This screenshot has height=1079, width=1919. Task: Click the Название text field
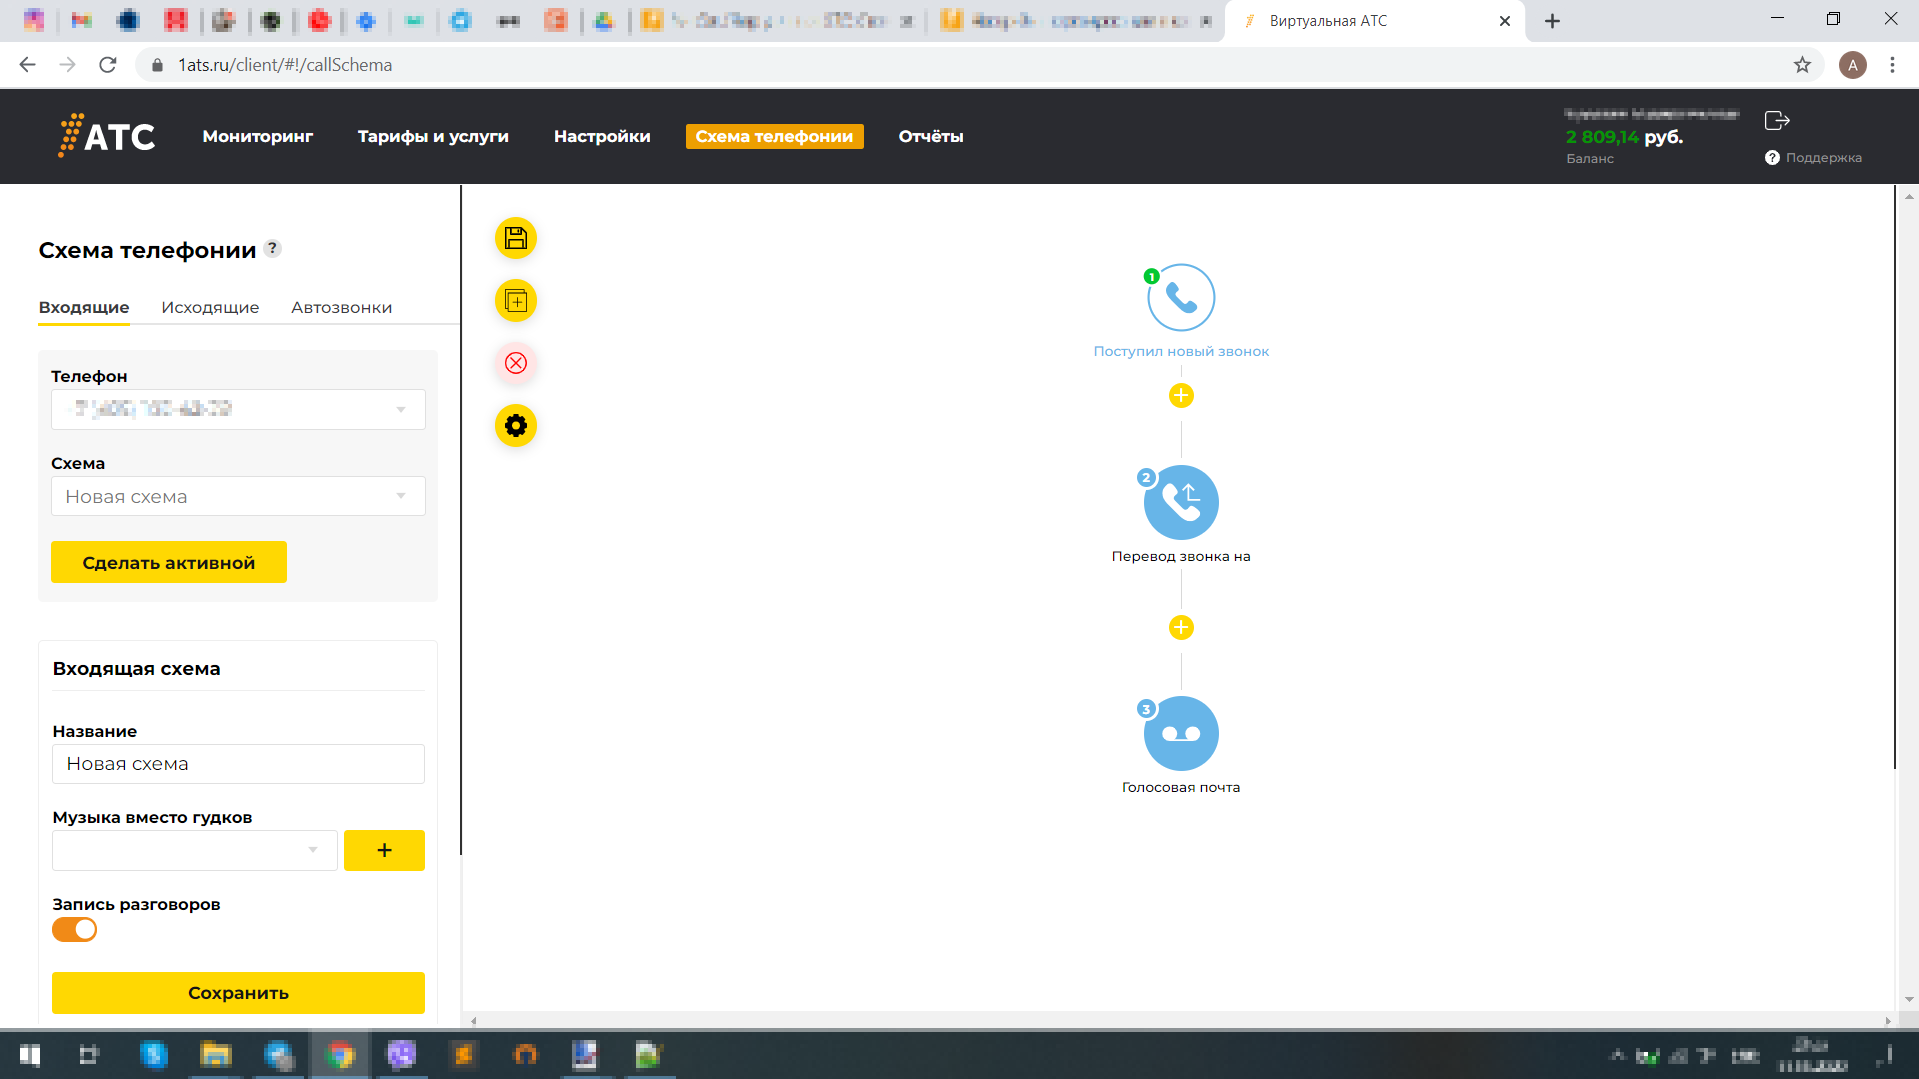pyautogui.click(x=238, y=764)
